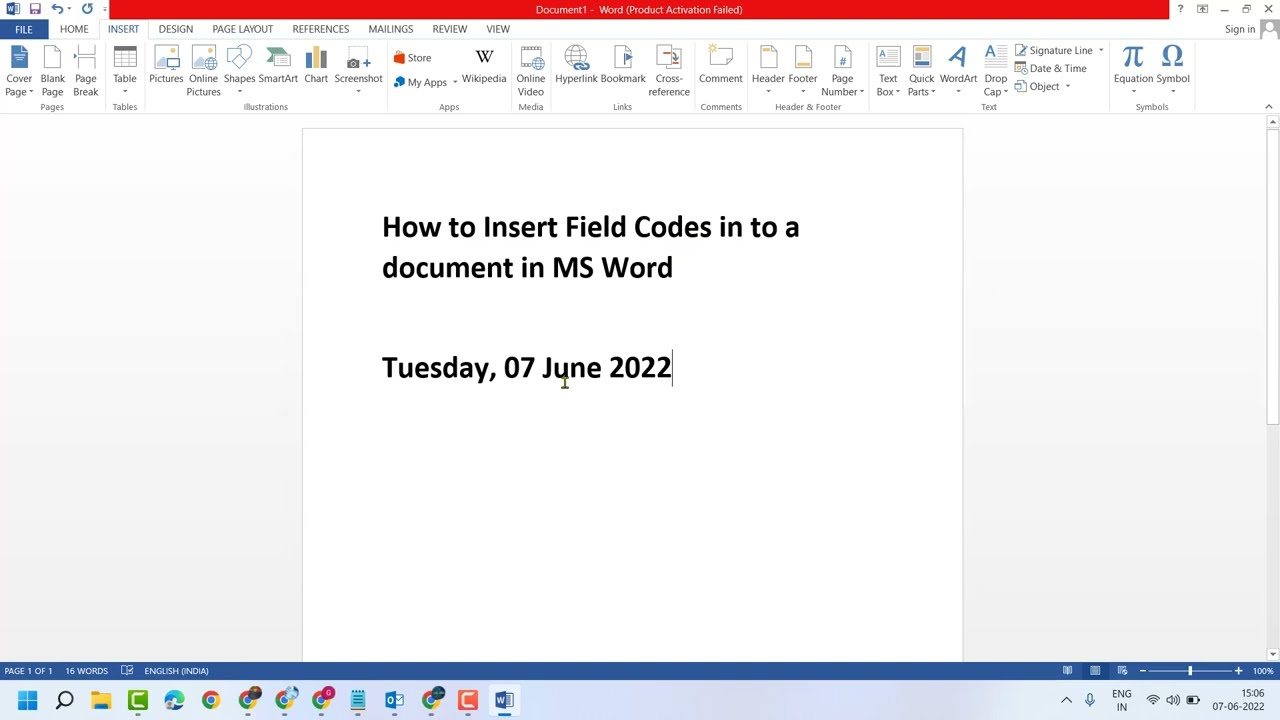Open the proofing errors indicator
Image resolution: width=1280 pixels, height=720 pixels.
(127, 671)
